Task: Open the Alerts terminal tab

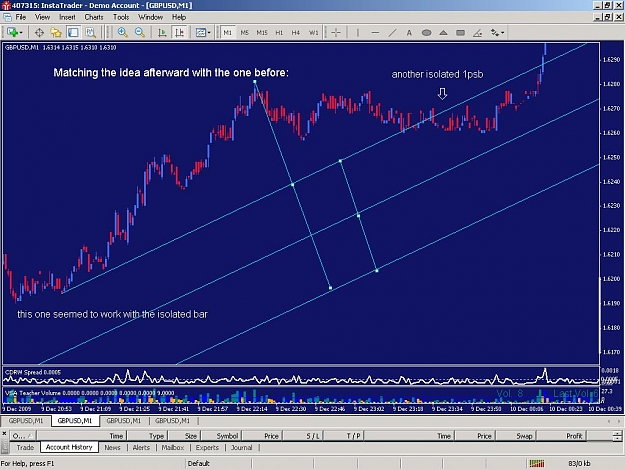Action: tap(141, 447)
